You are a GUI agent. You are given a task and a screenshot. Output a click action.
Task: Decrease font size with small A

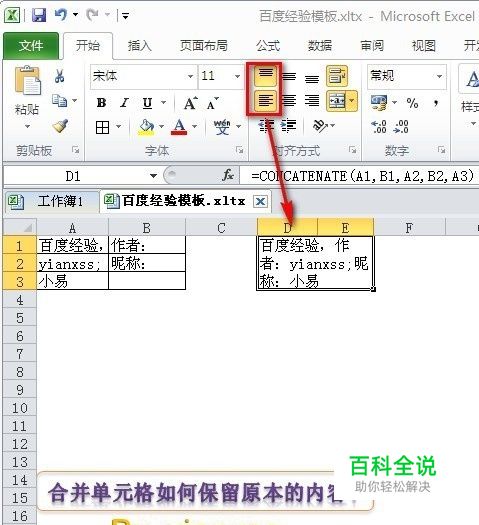[212, 103]
